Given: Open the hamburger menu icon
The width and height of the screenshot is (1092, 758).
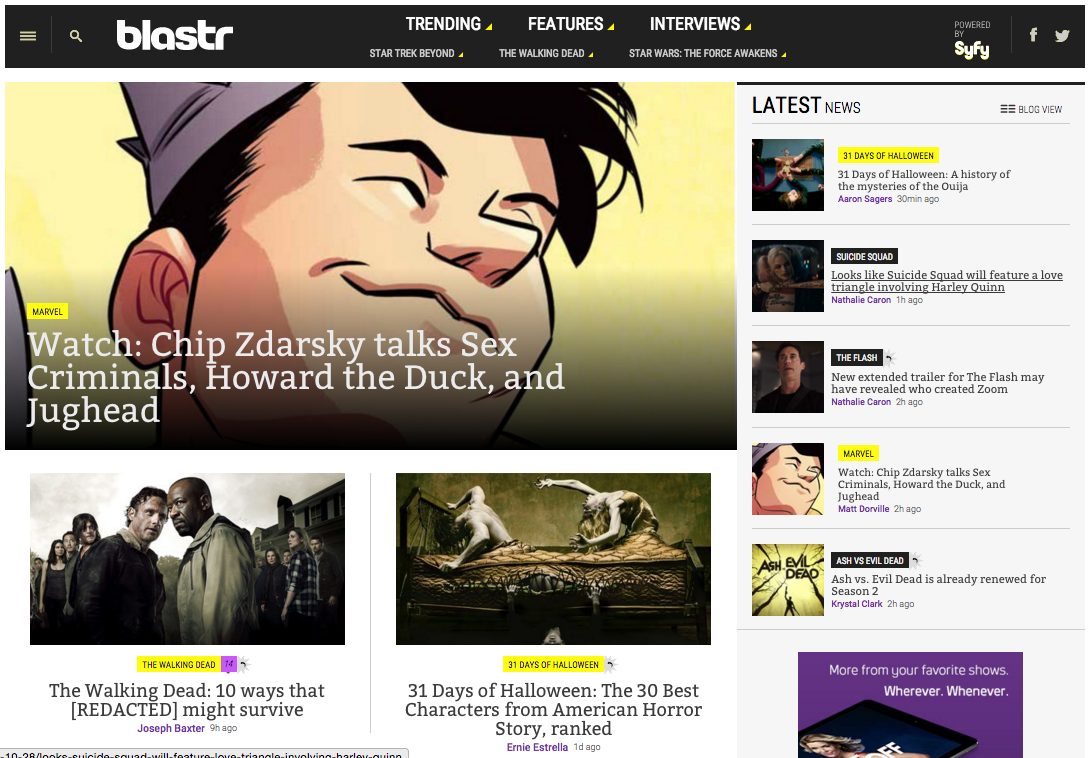Looking at the screenshot, I should click(x=28, y=36).
